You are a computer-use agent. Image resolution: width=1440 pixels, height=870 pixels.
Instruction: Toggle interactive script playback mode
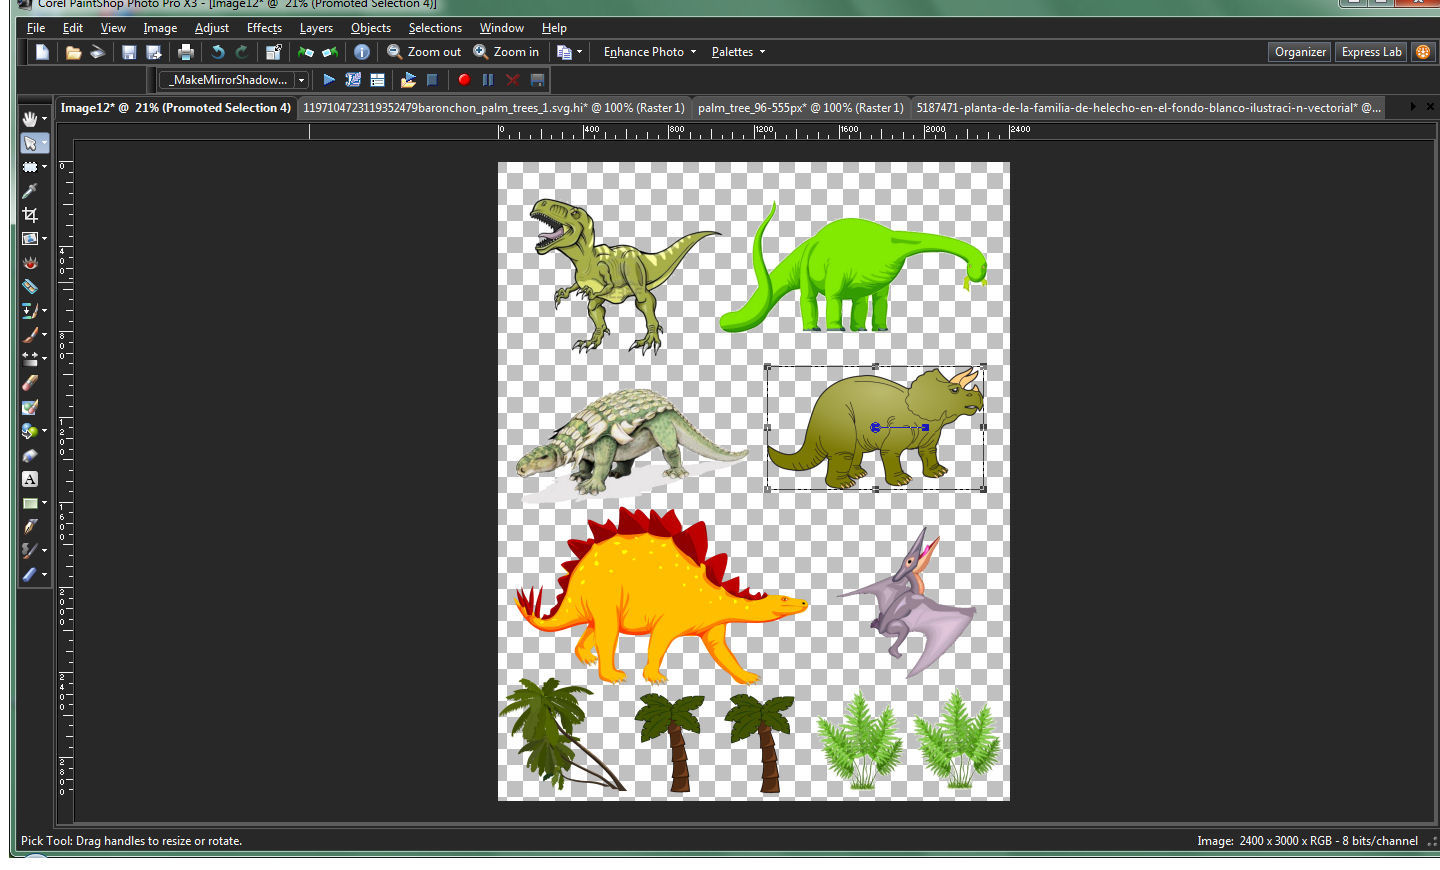pyautogui.click(x=377, y=79)
